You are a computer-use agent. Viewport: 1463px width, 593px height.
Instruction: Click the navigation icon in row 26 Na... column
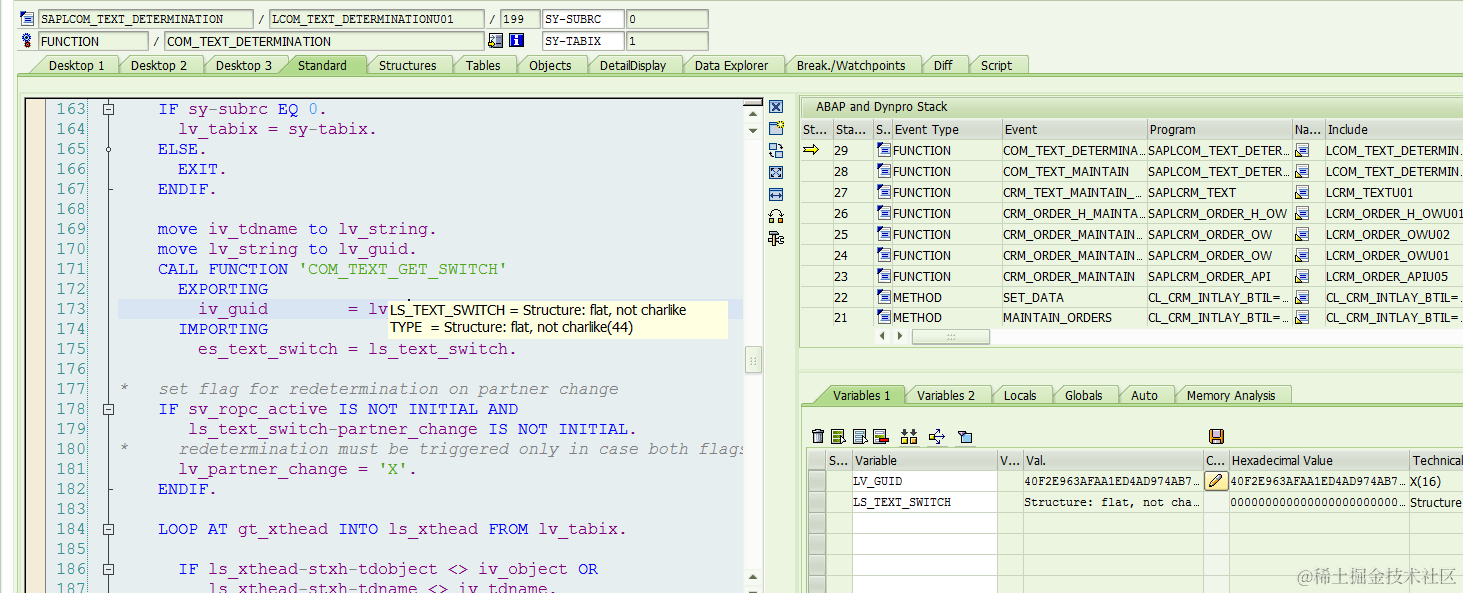tap(1302, 213)
